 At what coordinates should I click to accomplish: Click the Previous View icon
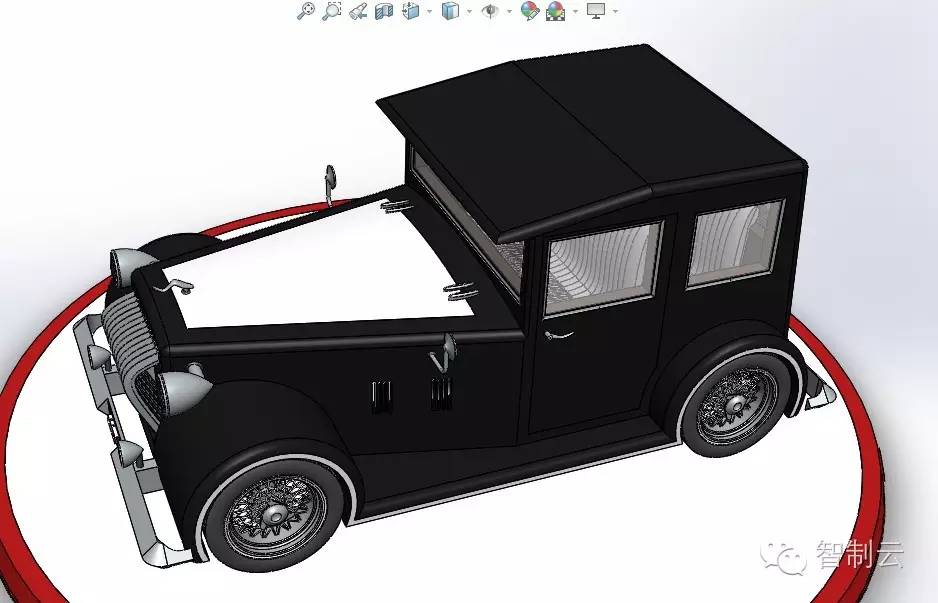(358, 11)
